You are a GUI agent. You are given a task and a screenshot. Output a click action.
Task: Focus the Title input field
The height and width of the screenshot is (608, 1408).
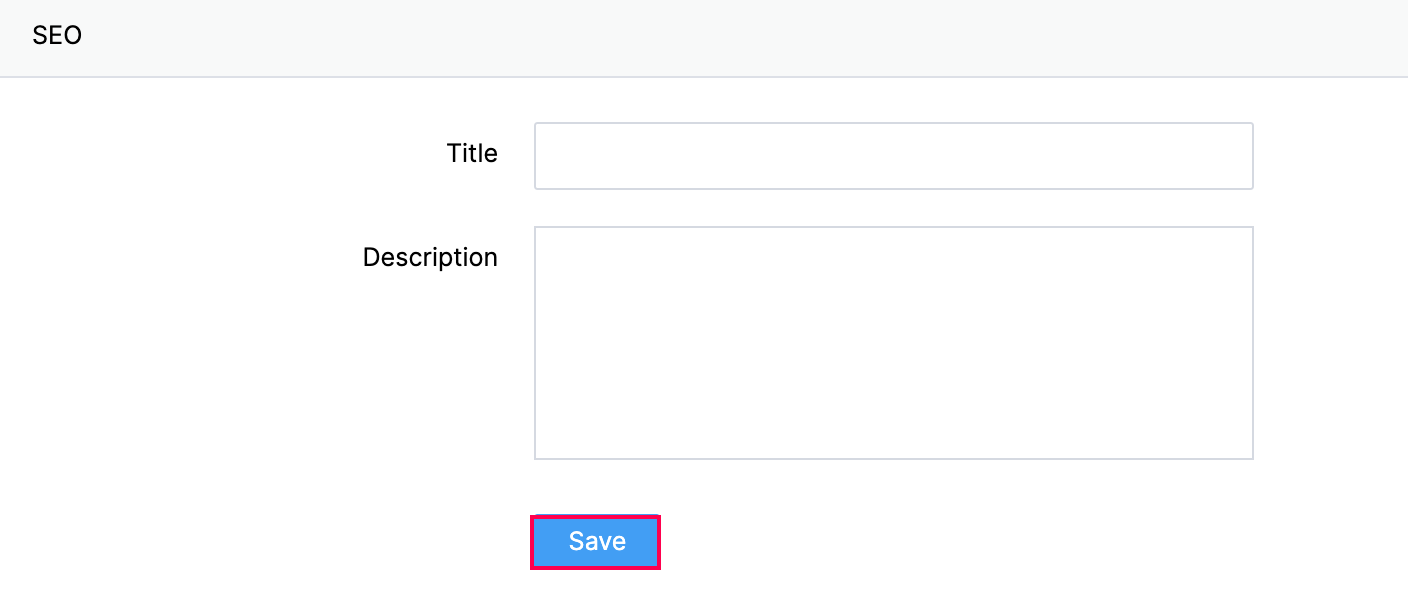[893, 156]
